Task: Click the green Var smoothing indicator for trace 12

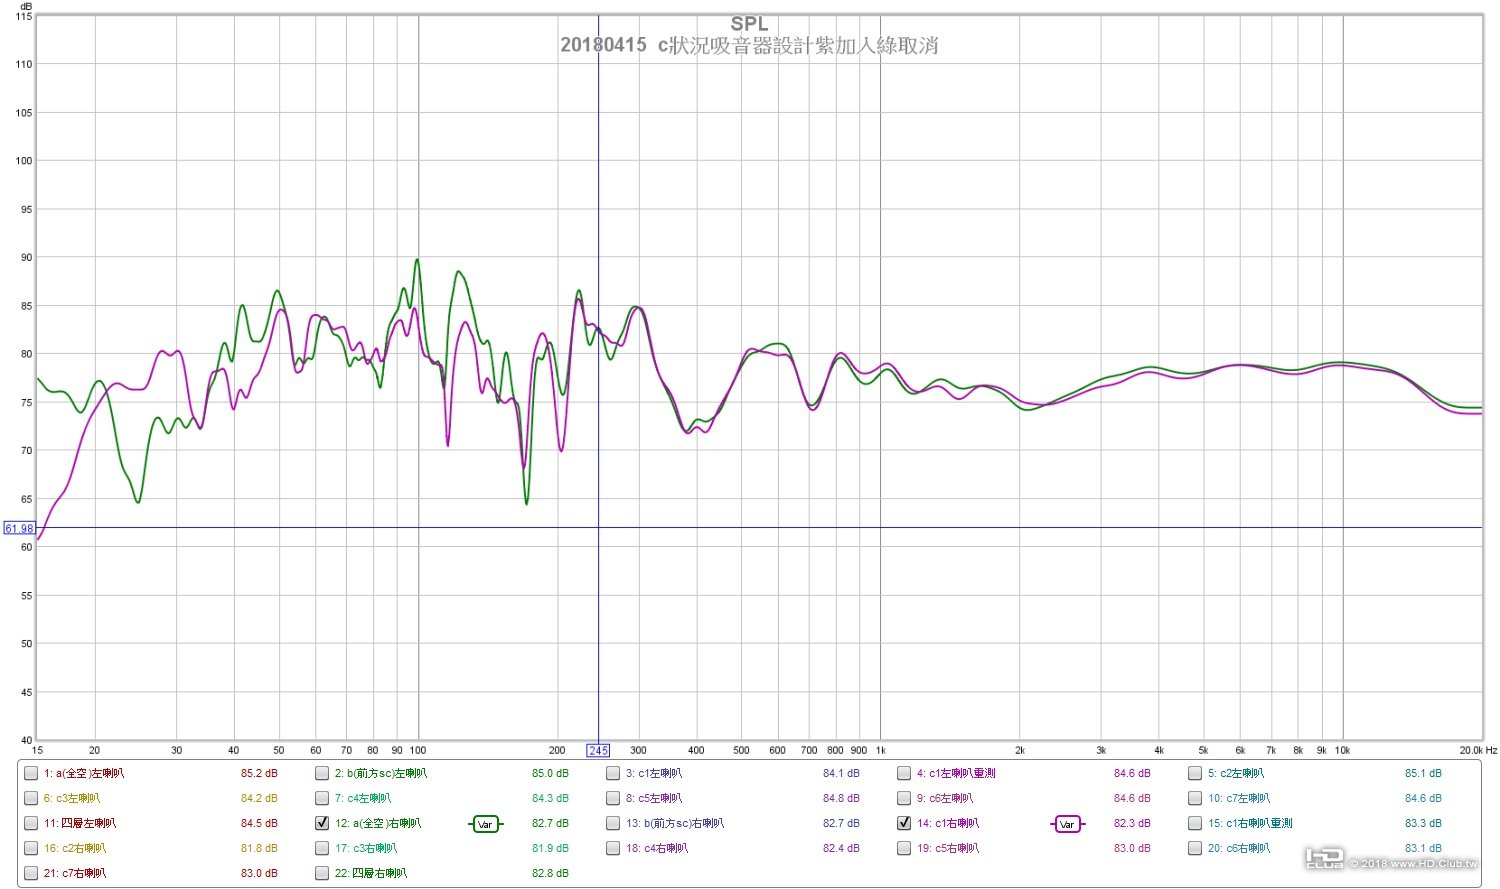Action: click(485, 824)
